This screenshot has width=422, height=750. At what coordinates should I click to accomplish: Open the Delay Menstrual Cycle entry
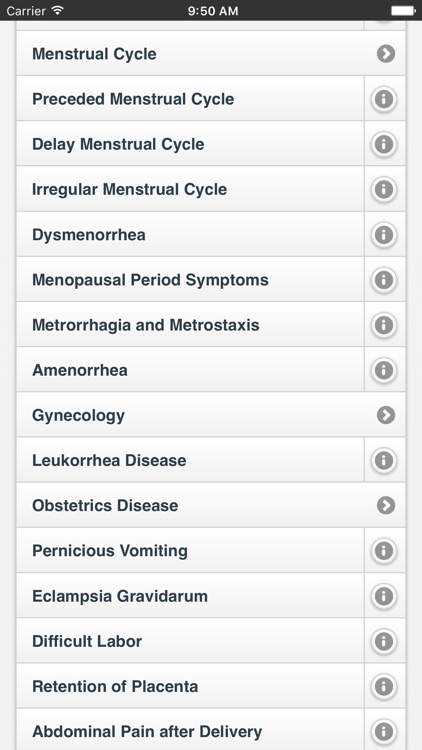190,144
